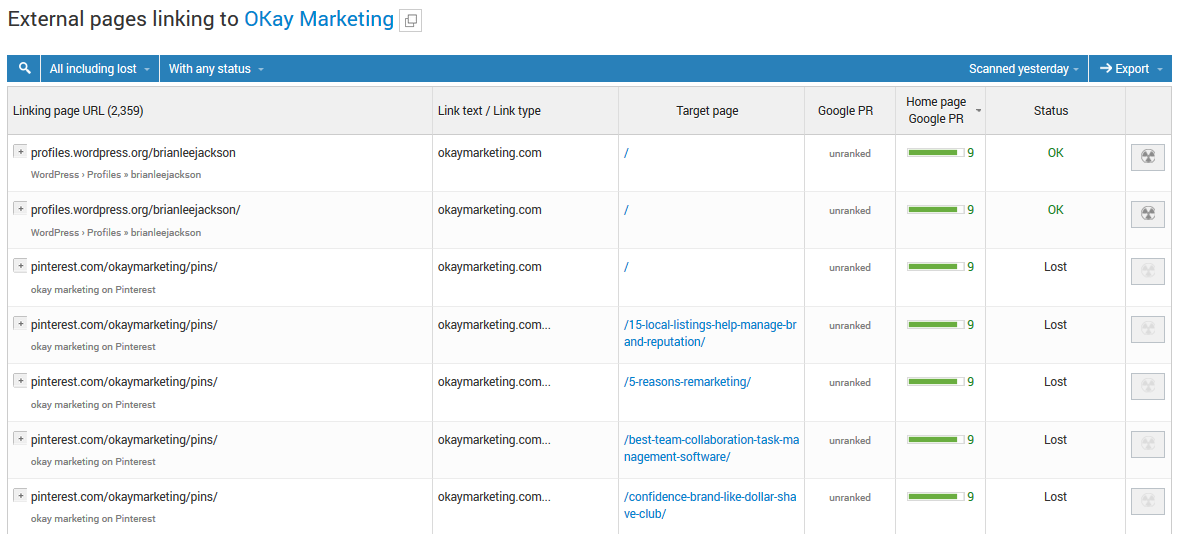Click greyed disavow icon in best-team-collaboration row
The height and width of the screenshot is (534, 1179).
1147,444
